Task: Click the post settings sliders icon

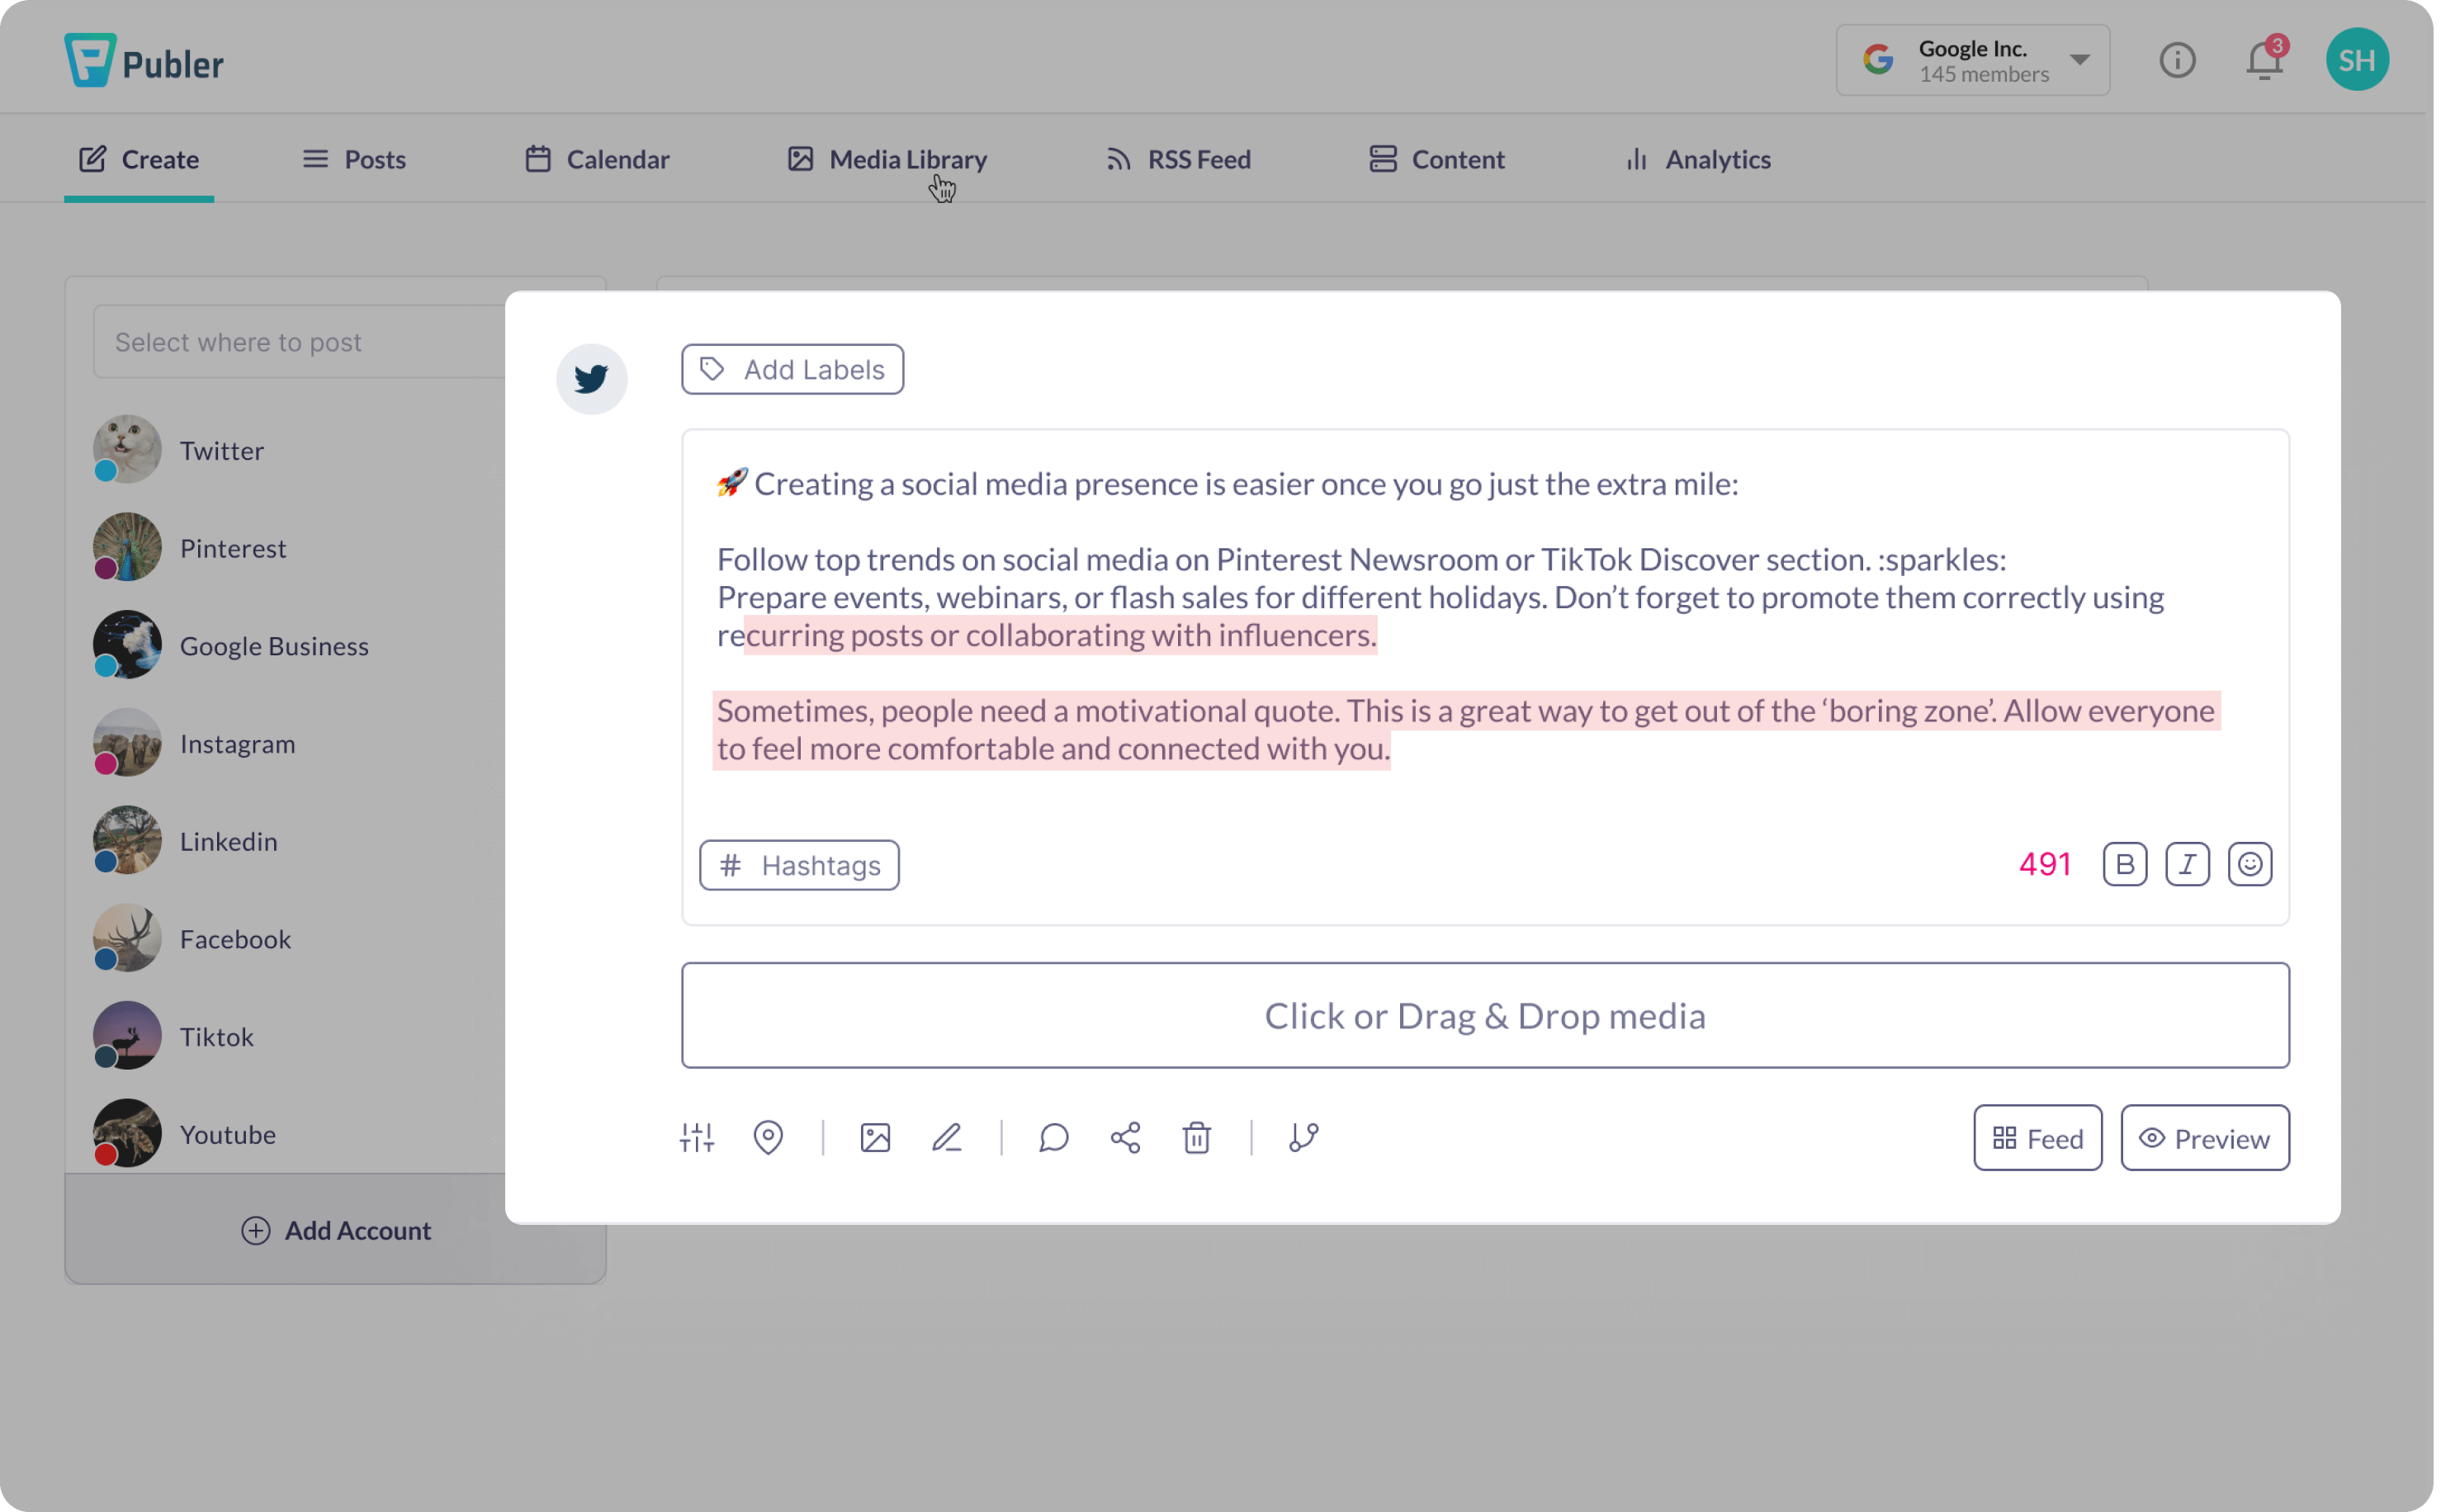Action: pyautogui.click(x=698, y=1138)
